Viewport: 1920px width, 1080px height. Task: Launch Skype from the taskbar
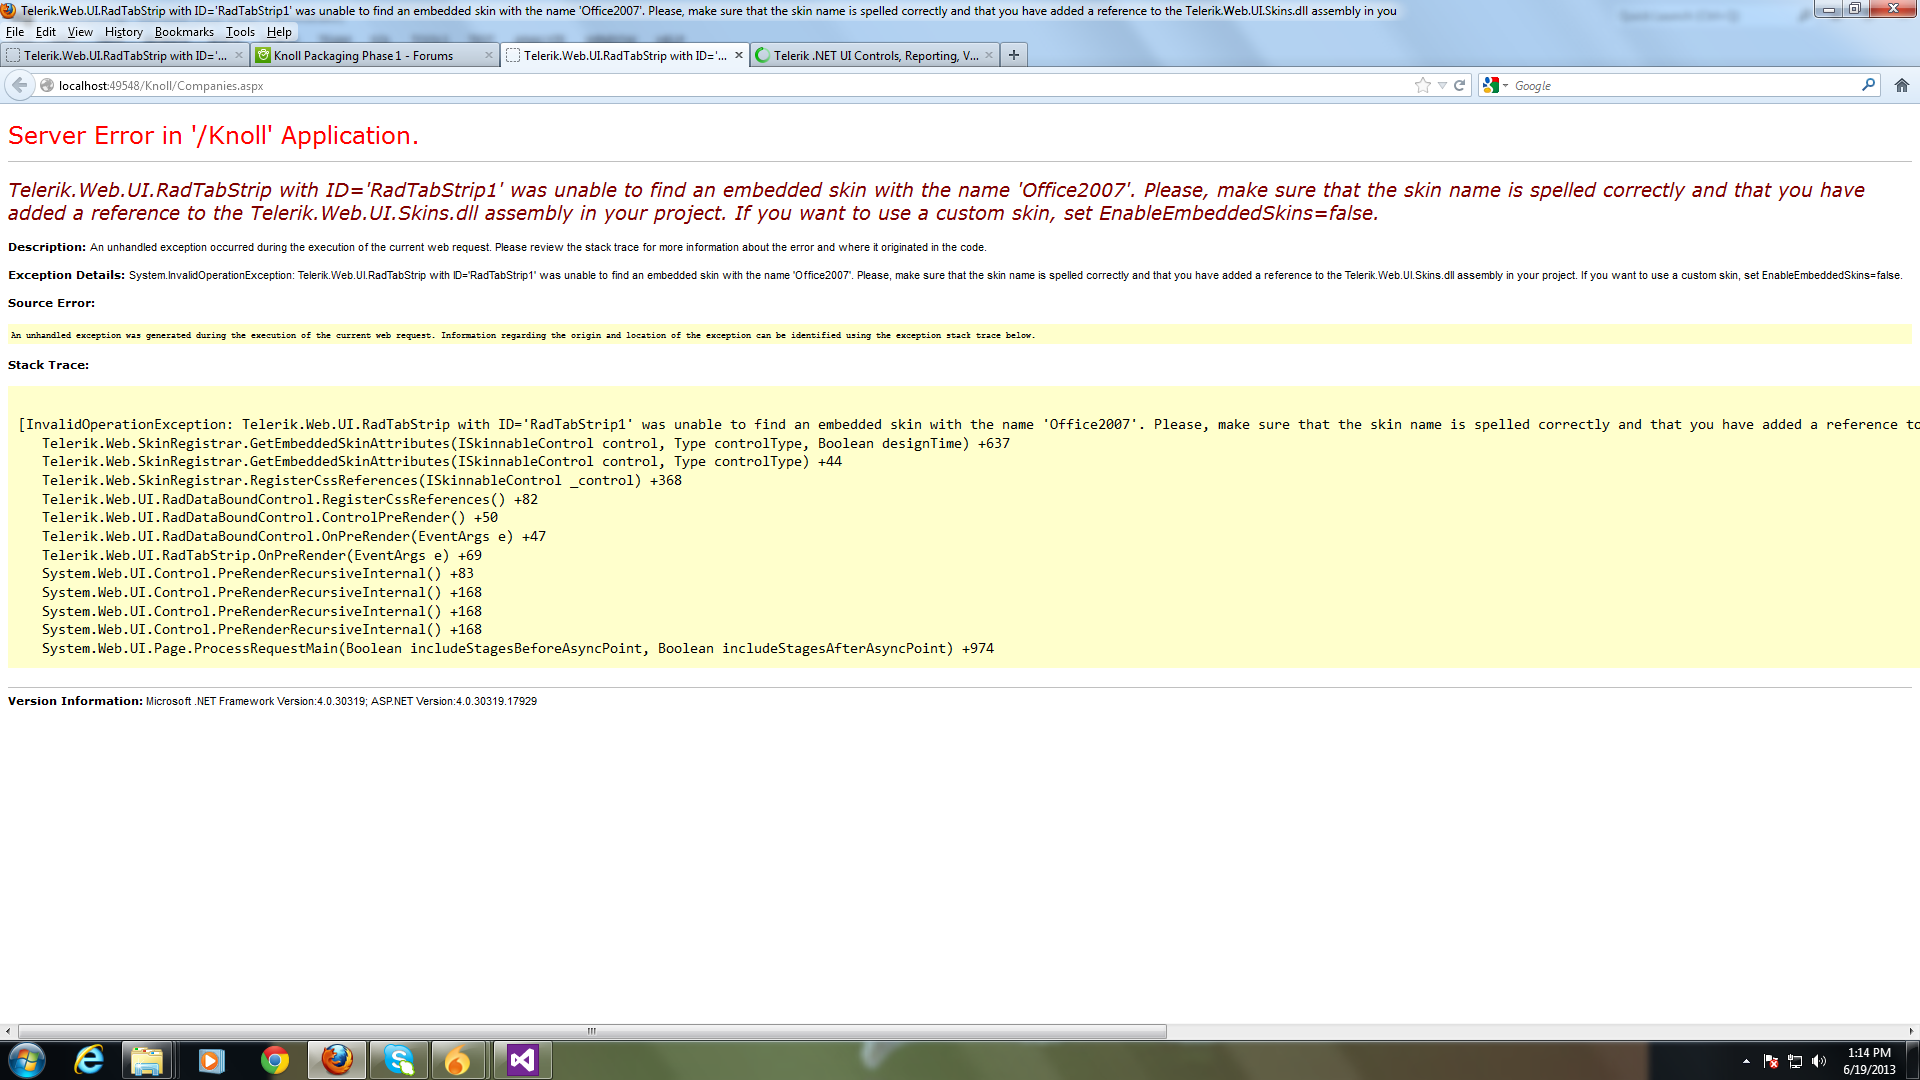[399, 1060]
